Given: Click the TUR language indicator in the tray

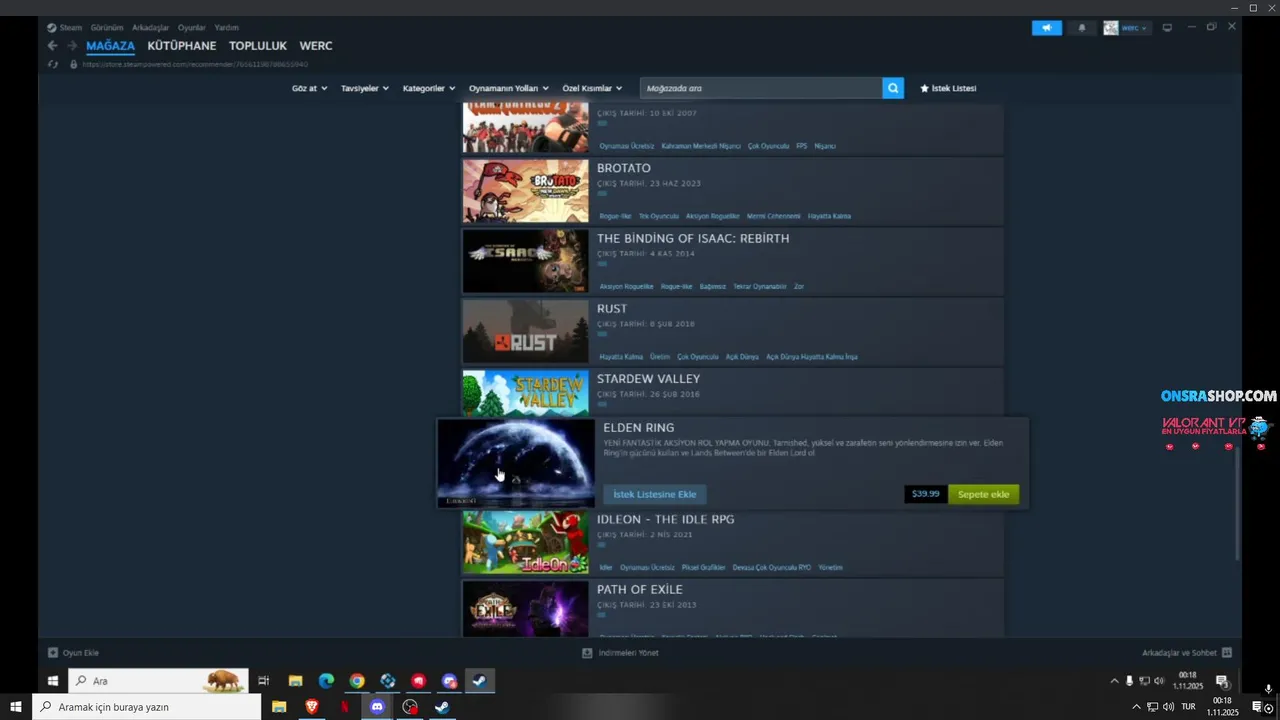Looking at the screenshot, I should (x=1188, y=707).
